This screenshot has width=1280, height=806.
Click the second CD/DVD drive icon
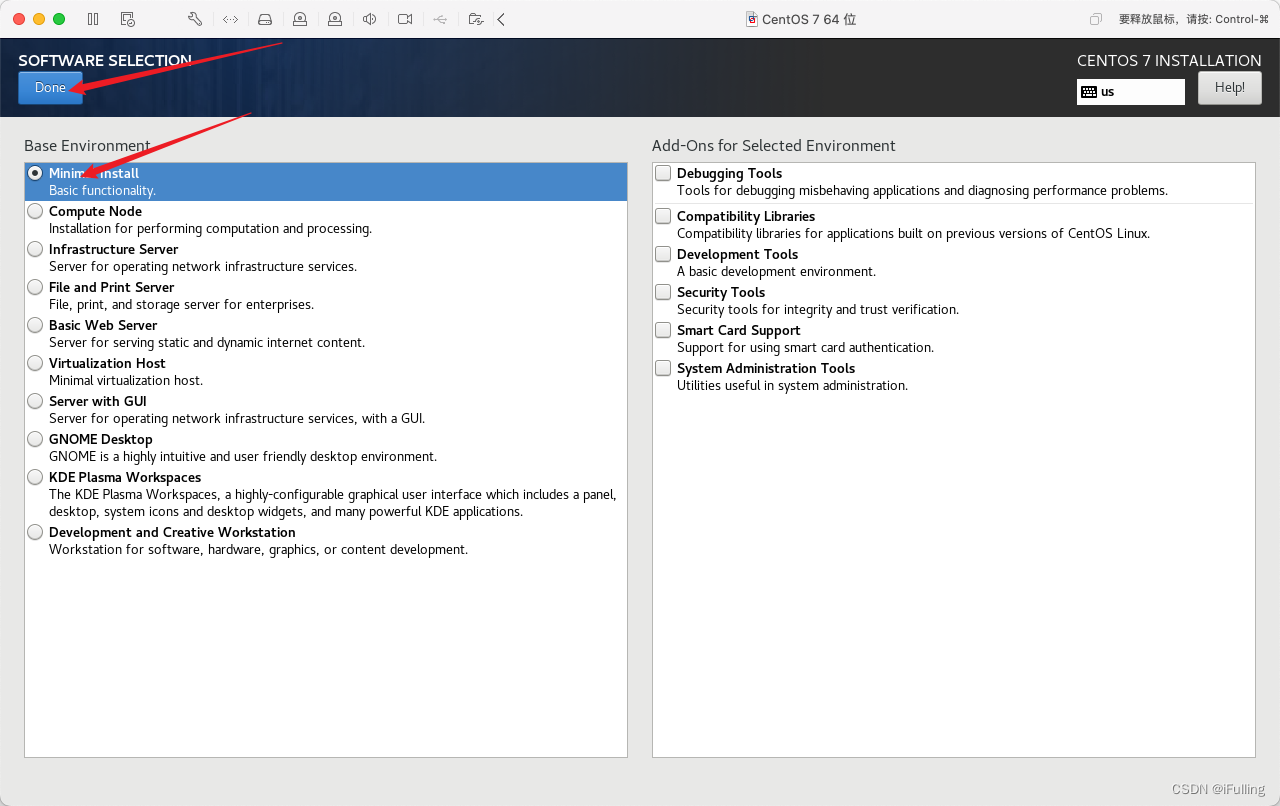[335, 19]
